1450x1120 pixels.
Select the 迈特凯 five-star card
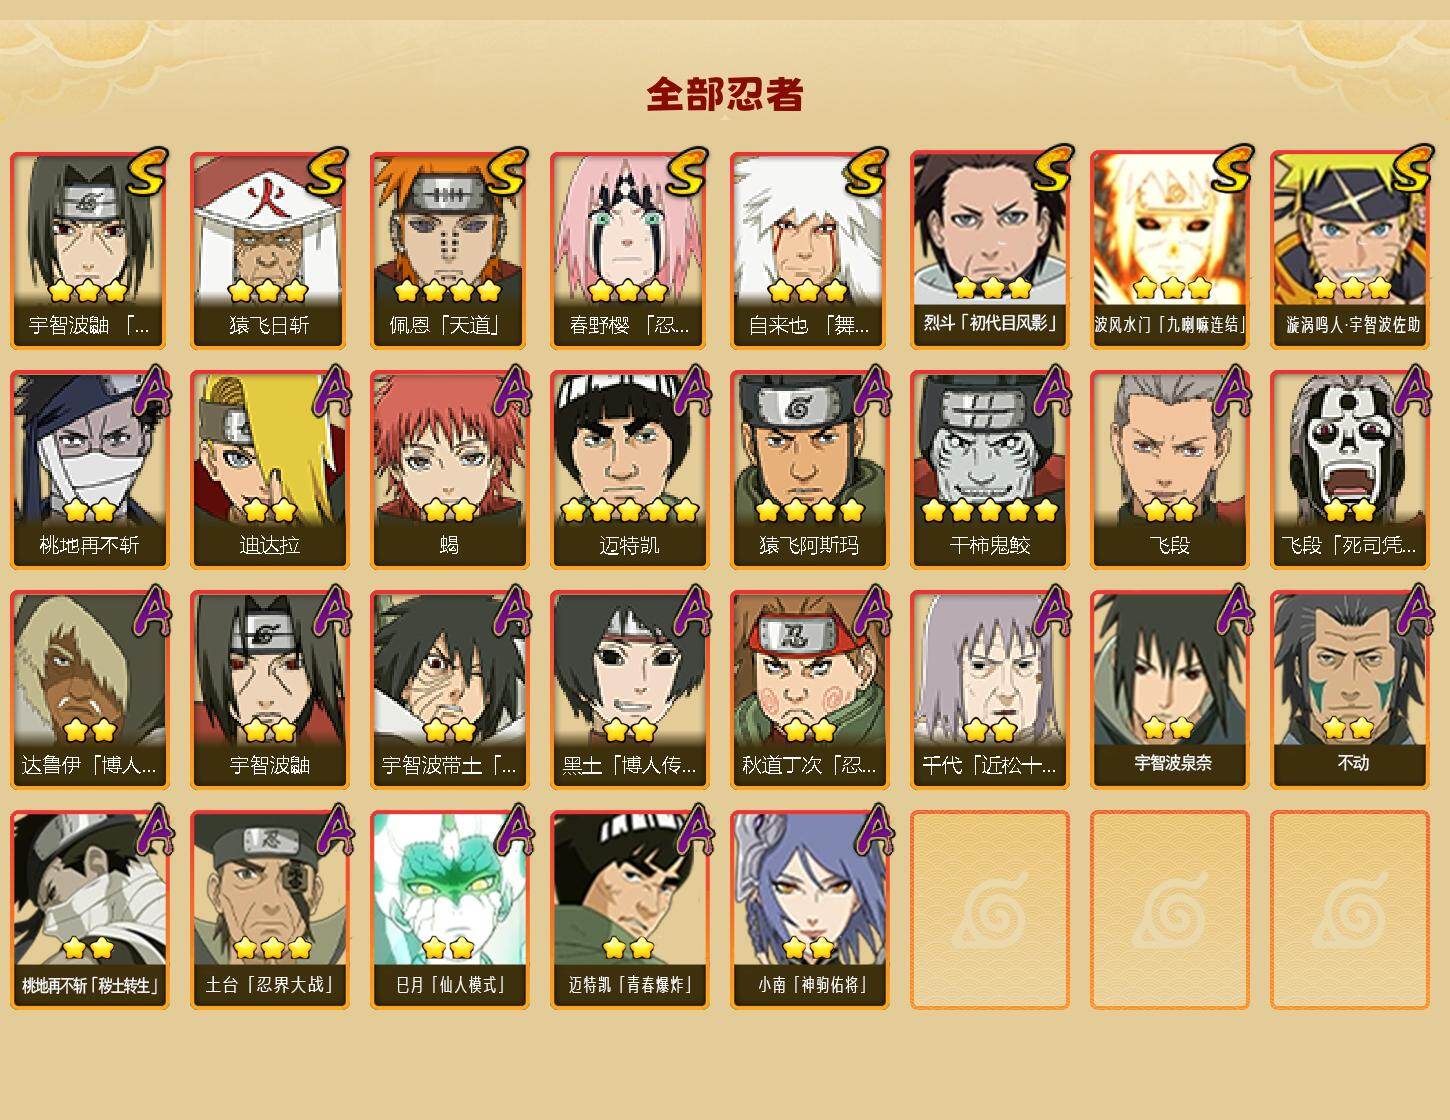point(630,470)
